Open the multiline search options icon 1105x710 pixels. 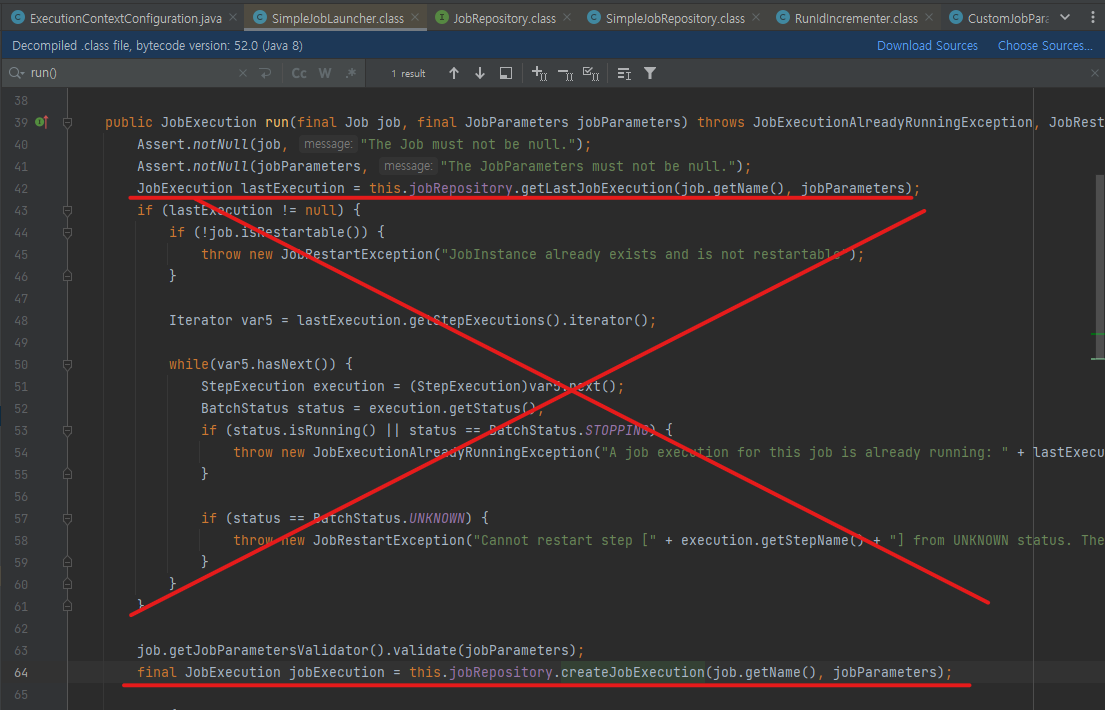pos(624,73)
